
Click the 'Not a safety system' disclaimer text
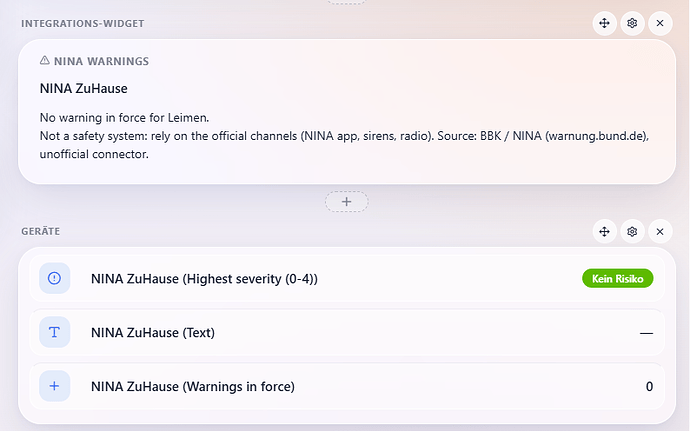click(x=344, y=145)
